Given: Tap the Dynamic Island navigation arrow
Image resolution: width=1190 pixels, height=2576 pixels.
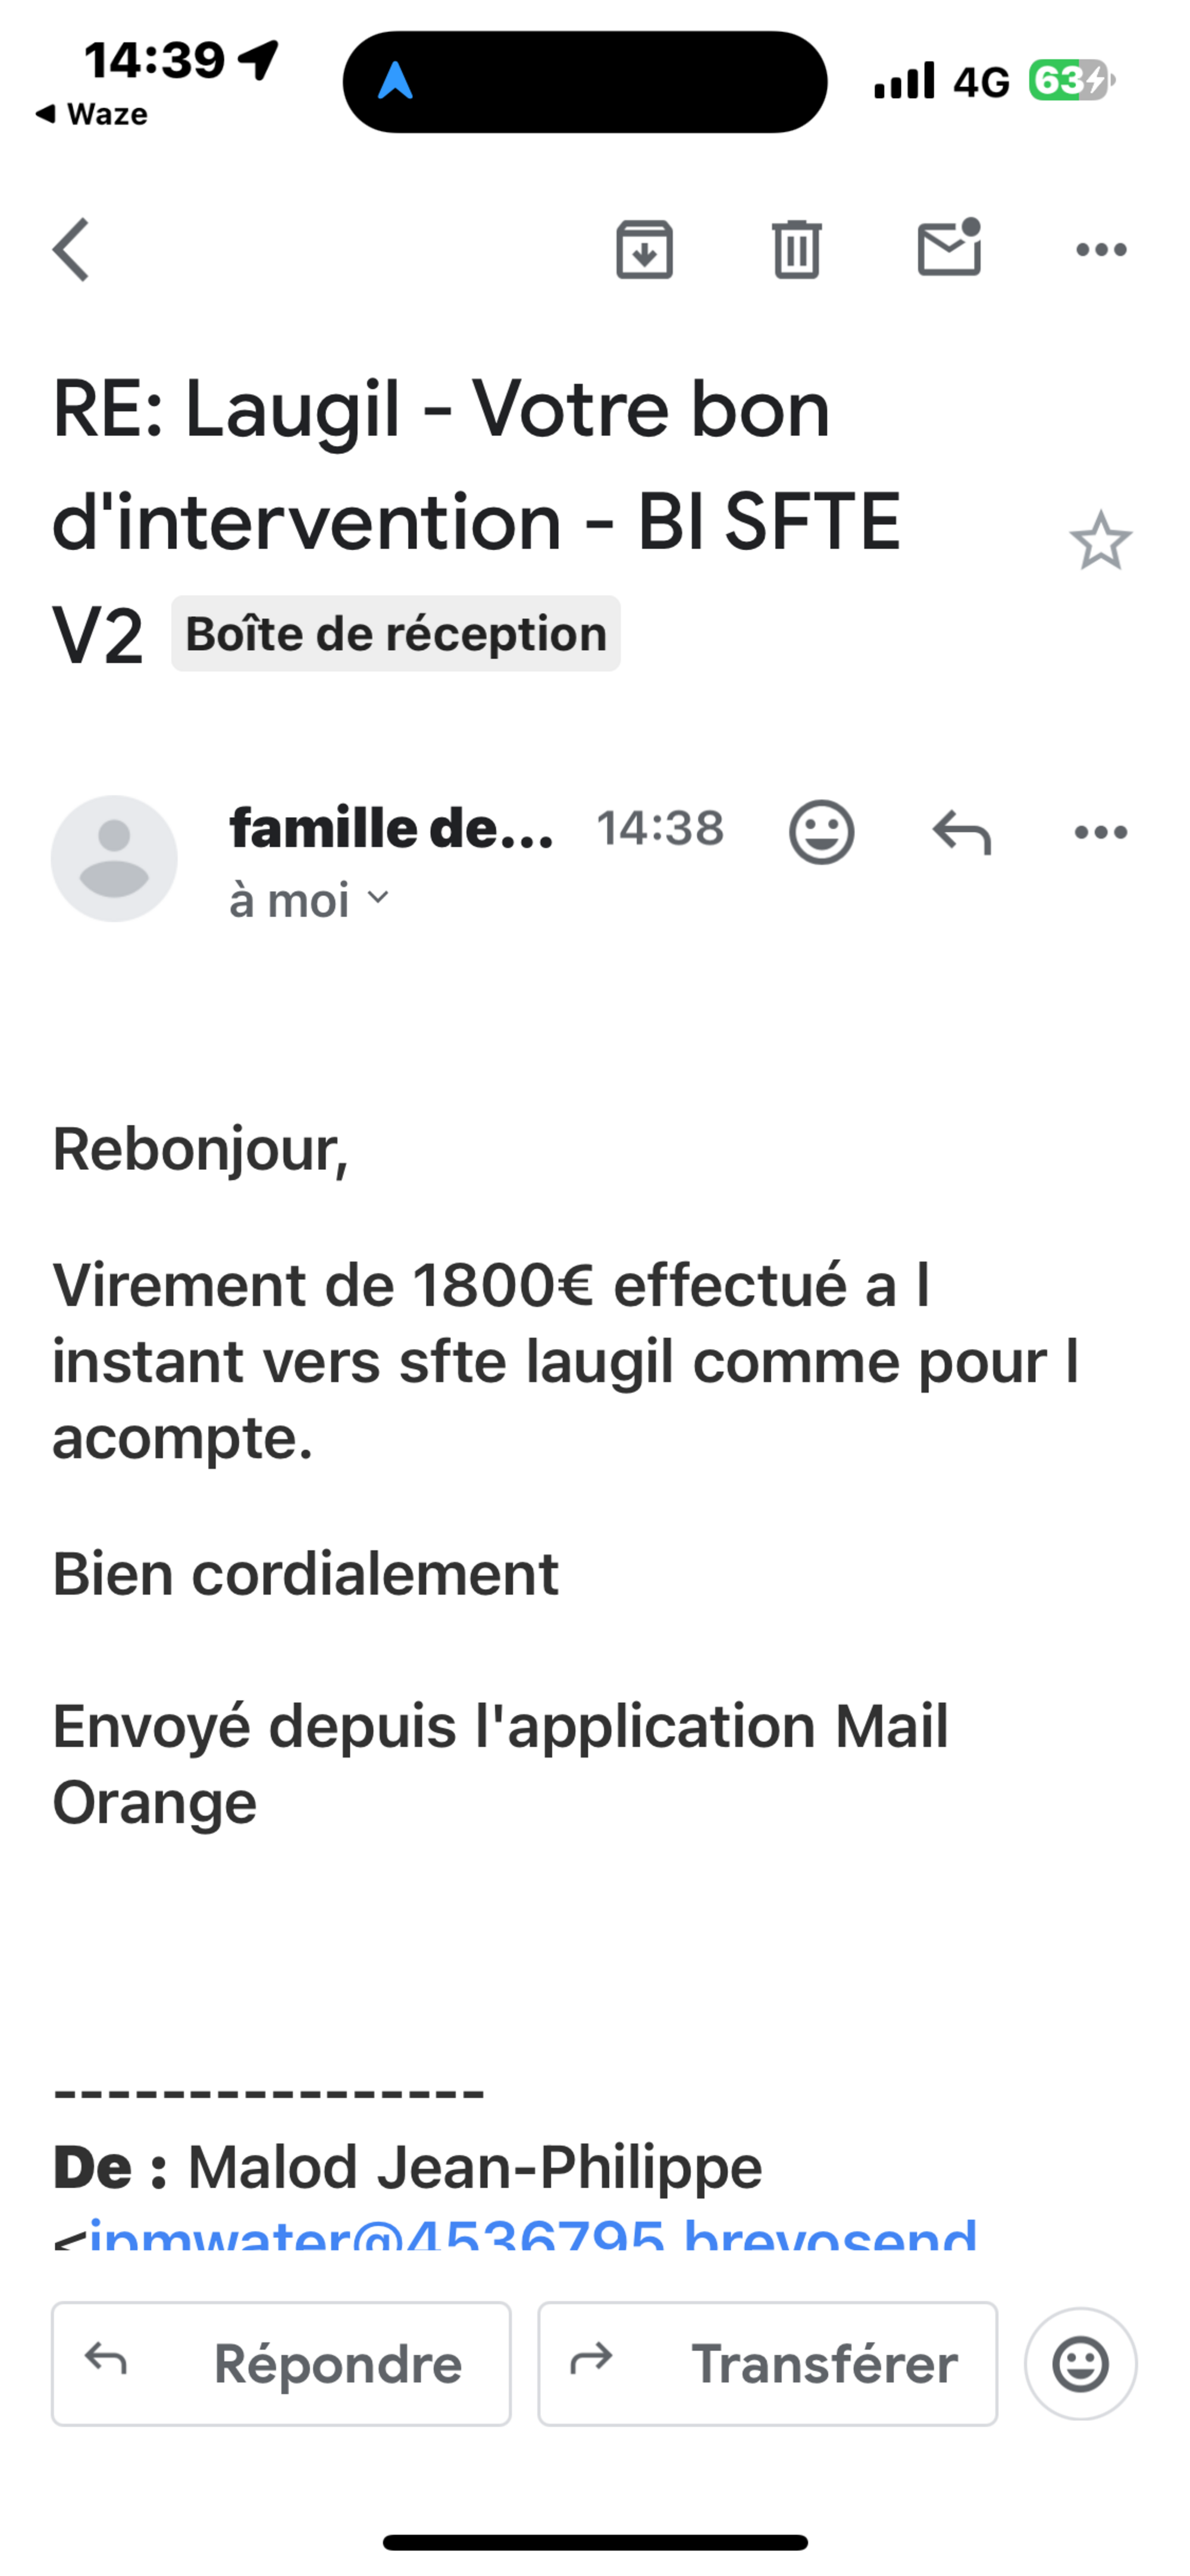Looking at the screenshot, I should coord(396,81).
